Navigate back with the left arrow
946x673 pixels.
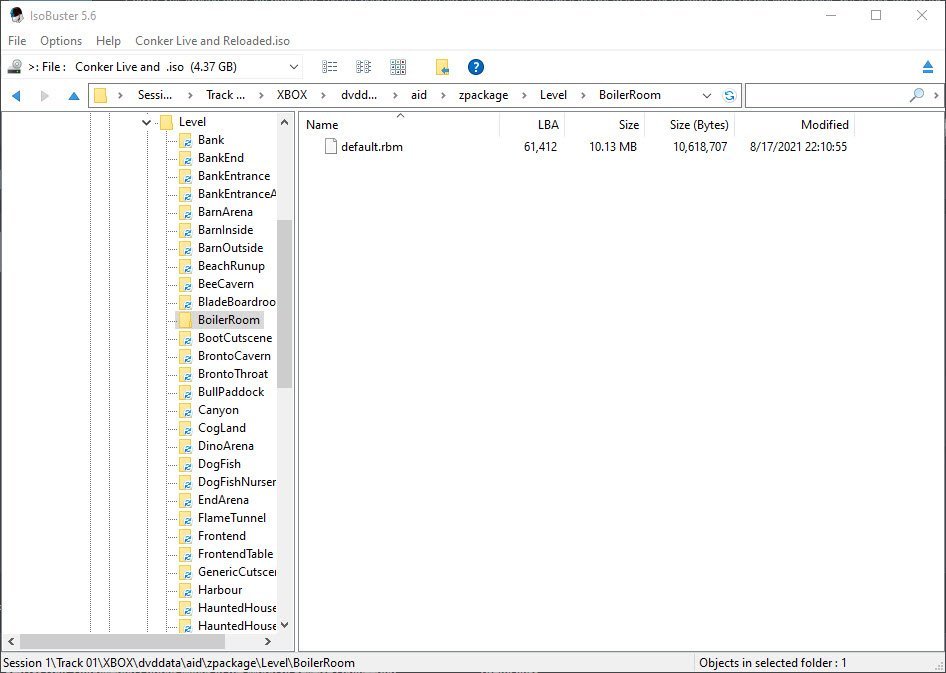[x=16, y=96]
